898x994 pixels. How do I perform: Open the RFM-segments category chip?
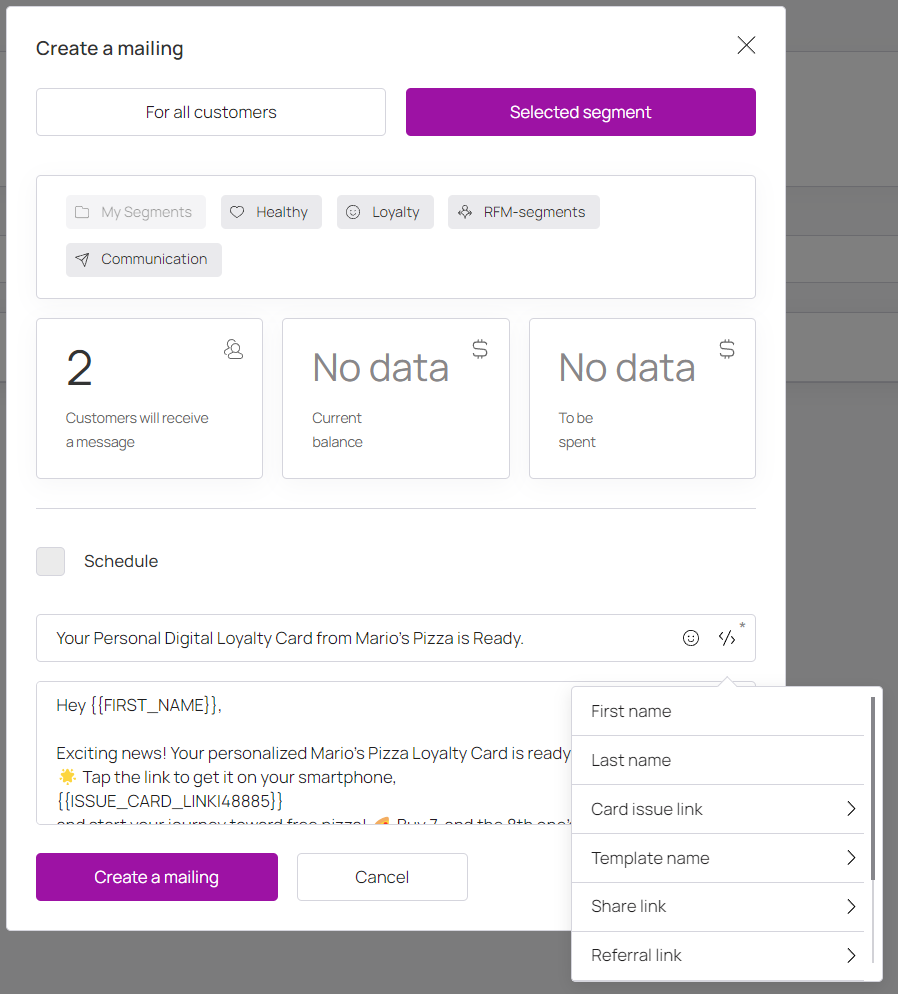[523, 212]
